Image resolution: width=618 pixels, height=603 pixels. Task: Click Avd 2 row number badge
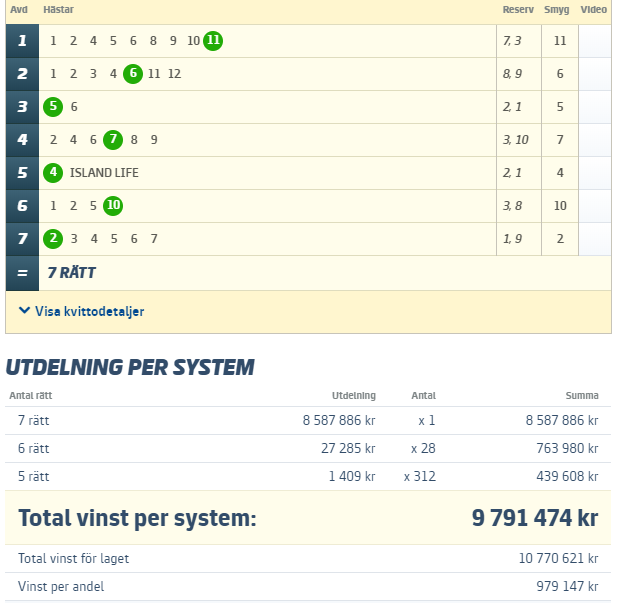(x=22, y=74)
